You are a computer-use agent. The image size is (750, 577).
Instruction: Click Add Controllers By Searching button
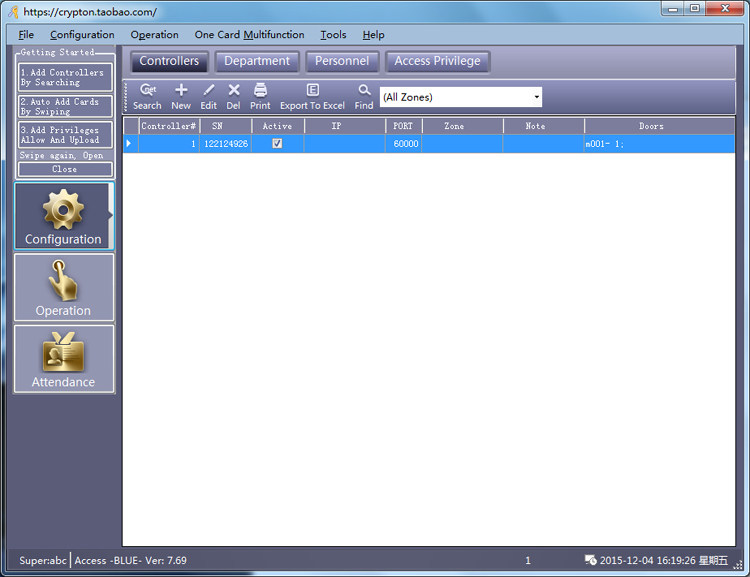pos(65,78)
